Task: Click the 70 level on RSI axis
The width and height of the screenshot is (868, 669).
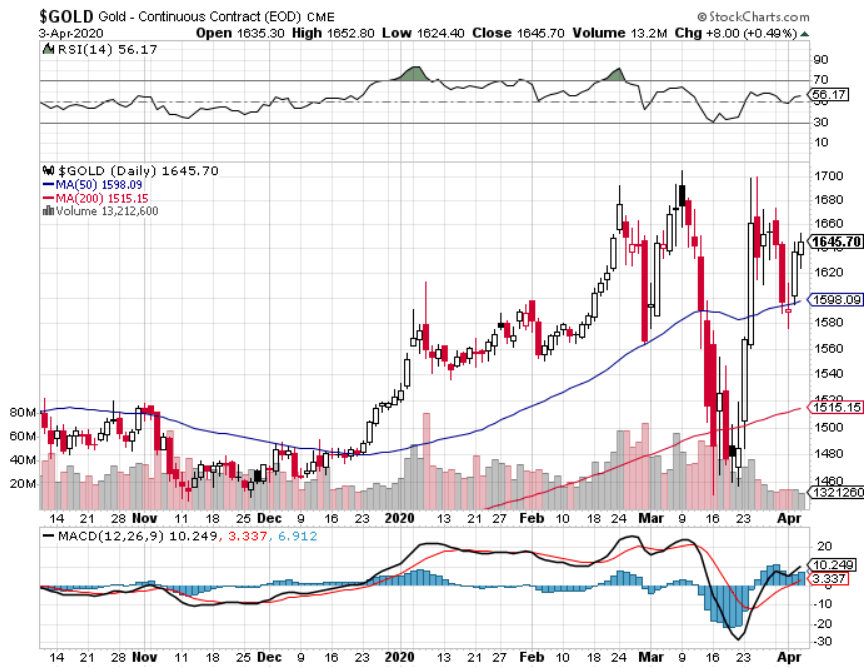Action: coord(821,80)
